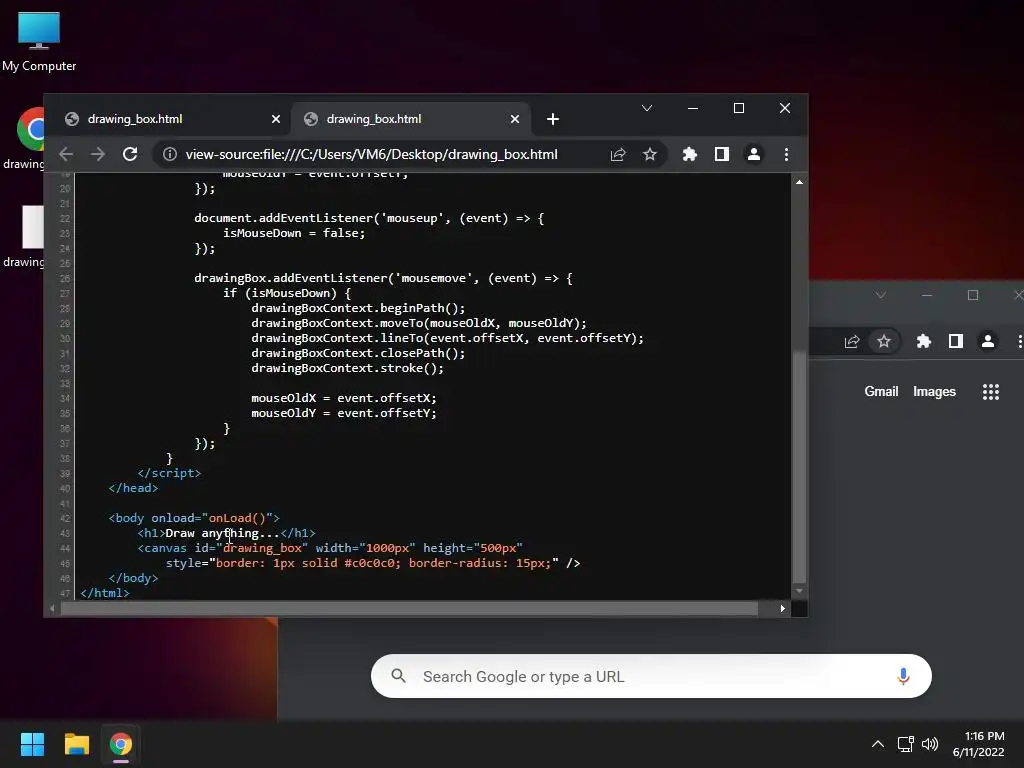The image size is (1024, 768).
Task: Click the closing </head> tag
Action: 133,488
